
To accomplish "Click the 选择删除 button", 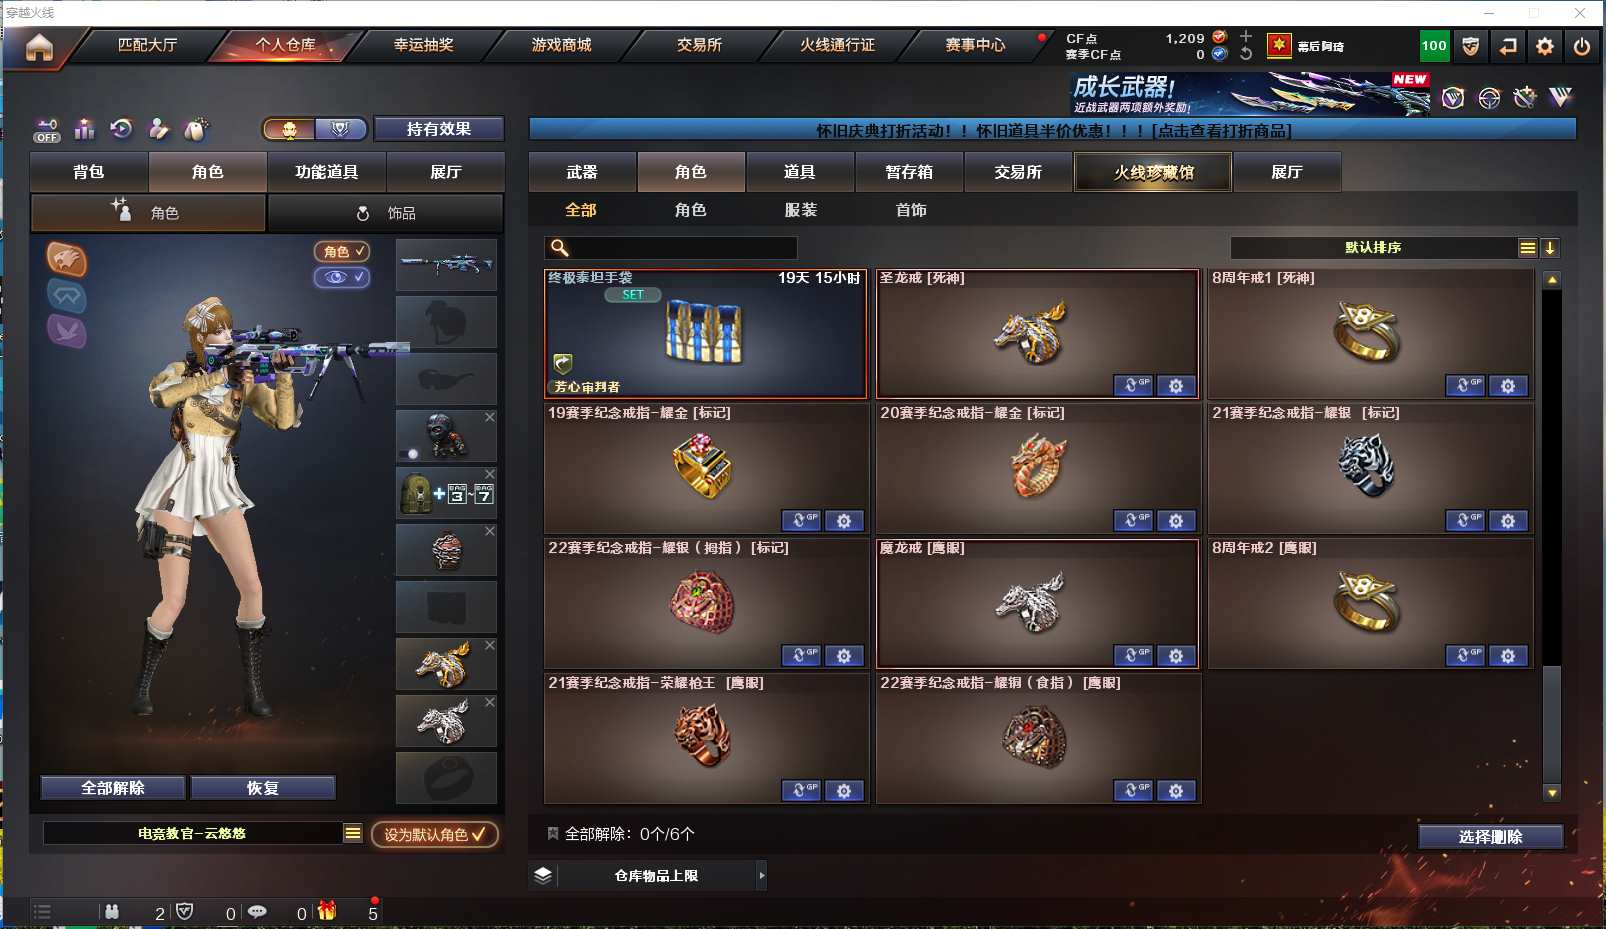I will [x=1490, y=837].
